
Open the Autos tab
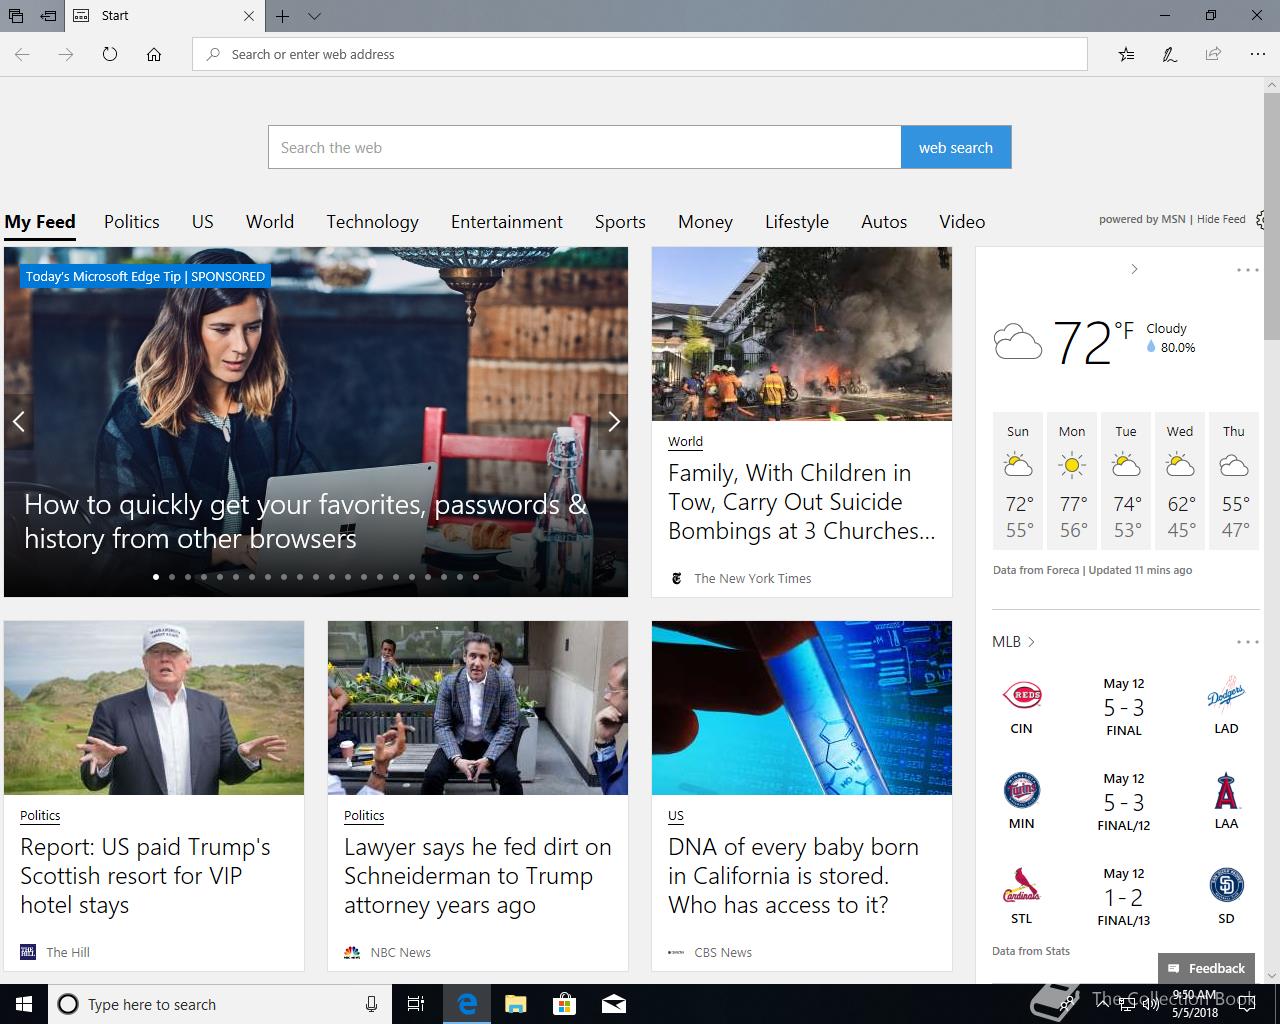coord(884,222)
